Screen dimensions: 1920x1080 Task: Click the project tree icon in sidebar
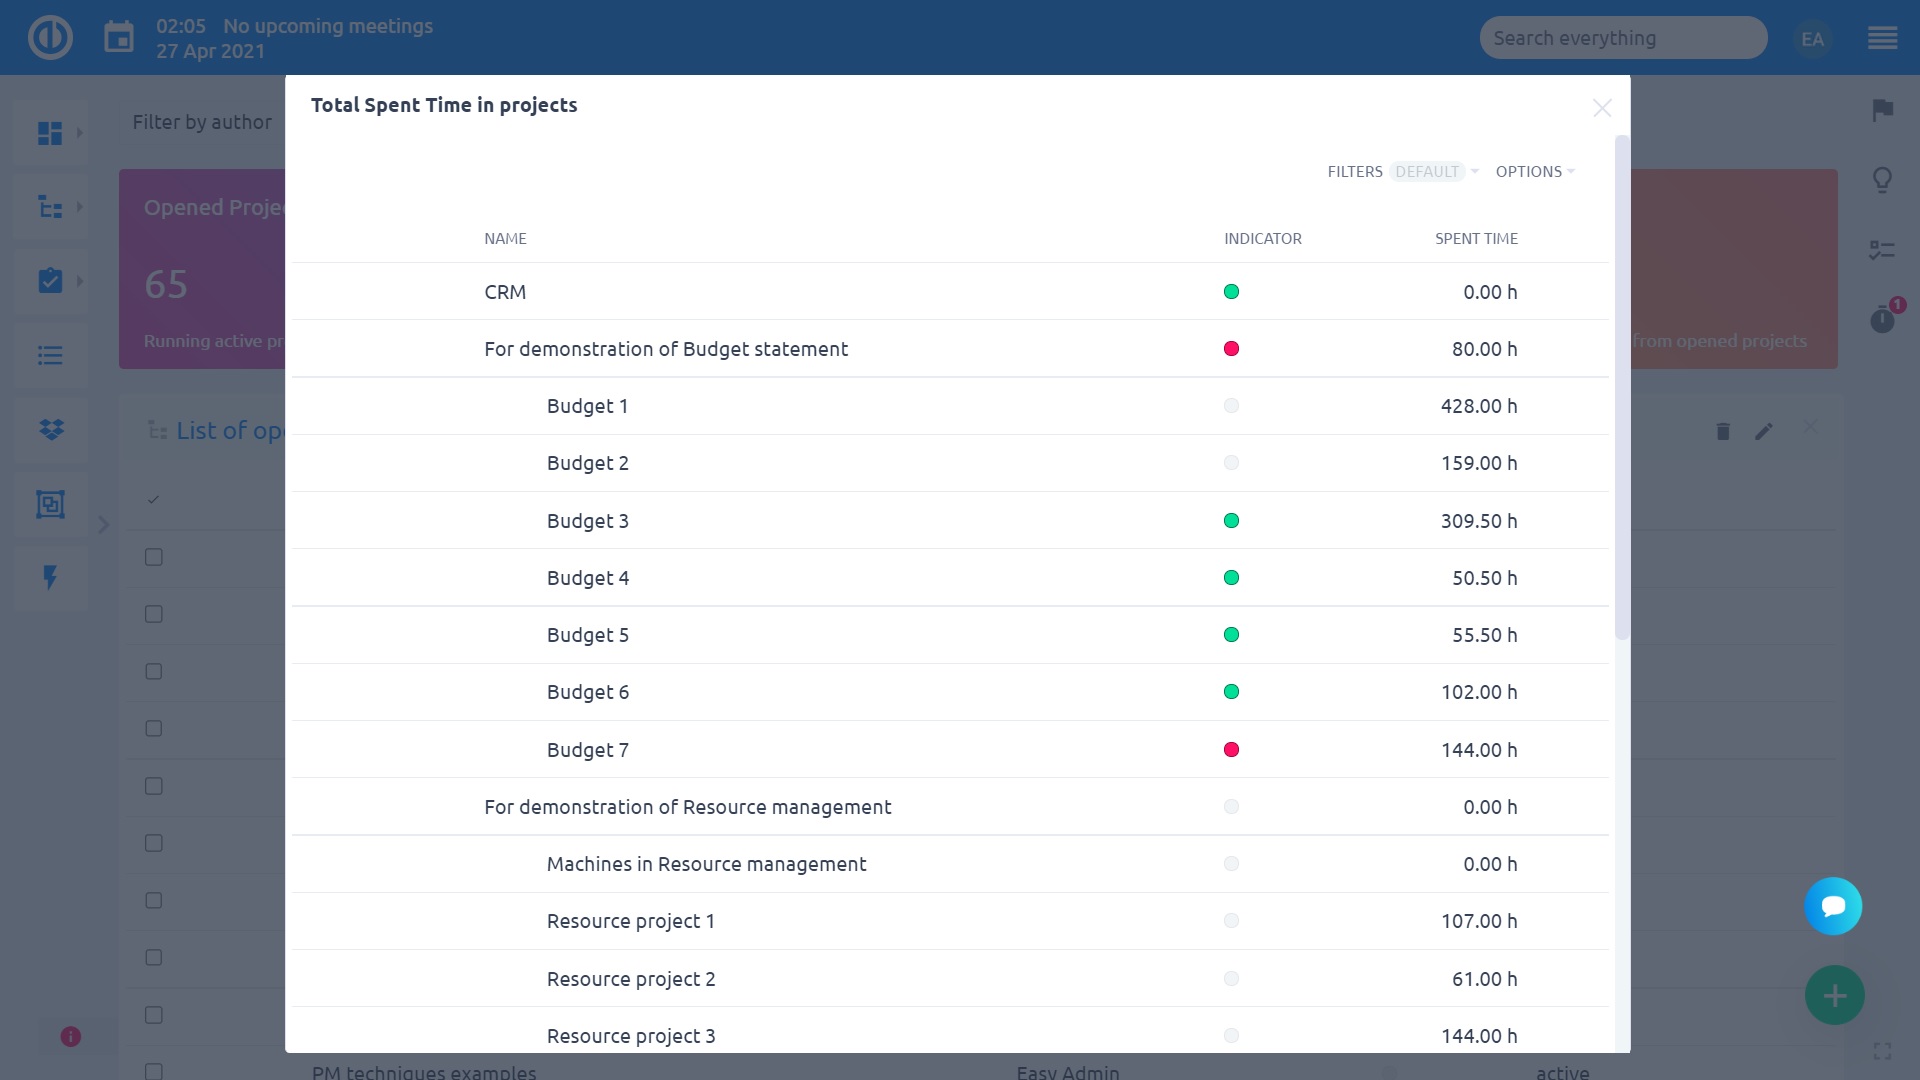point(50,207)
